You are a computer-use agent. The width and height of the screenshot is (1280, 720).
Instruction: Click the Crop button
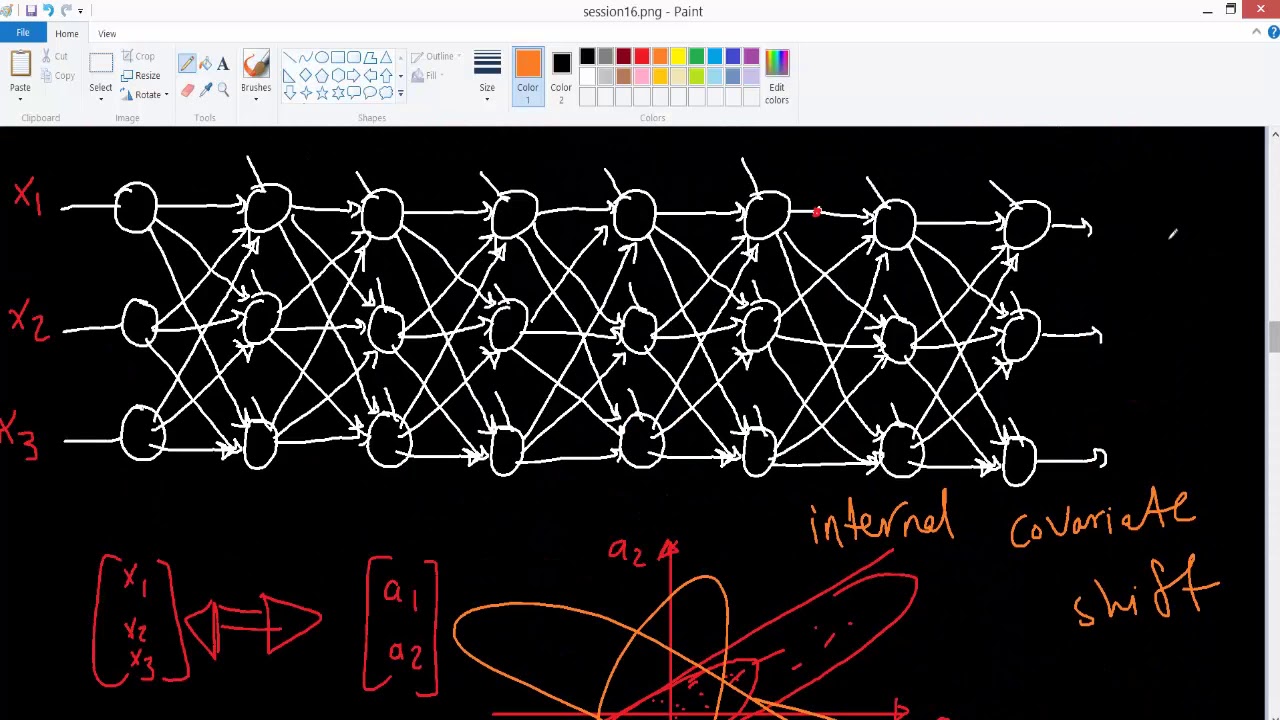(138, 57)
